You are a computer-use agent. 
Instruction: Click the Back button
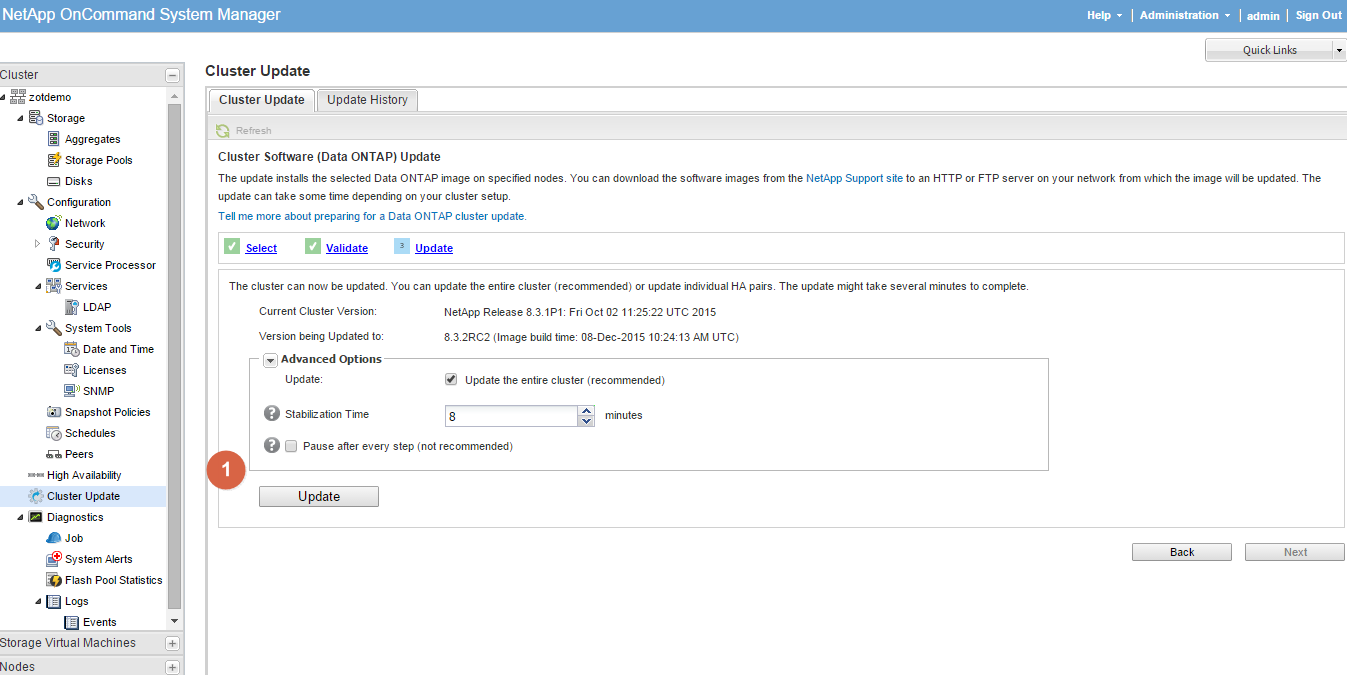(x=1182, y=552)
